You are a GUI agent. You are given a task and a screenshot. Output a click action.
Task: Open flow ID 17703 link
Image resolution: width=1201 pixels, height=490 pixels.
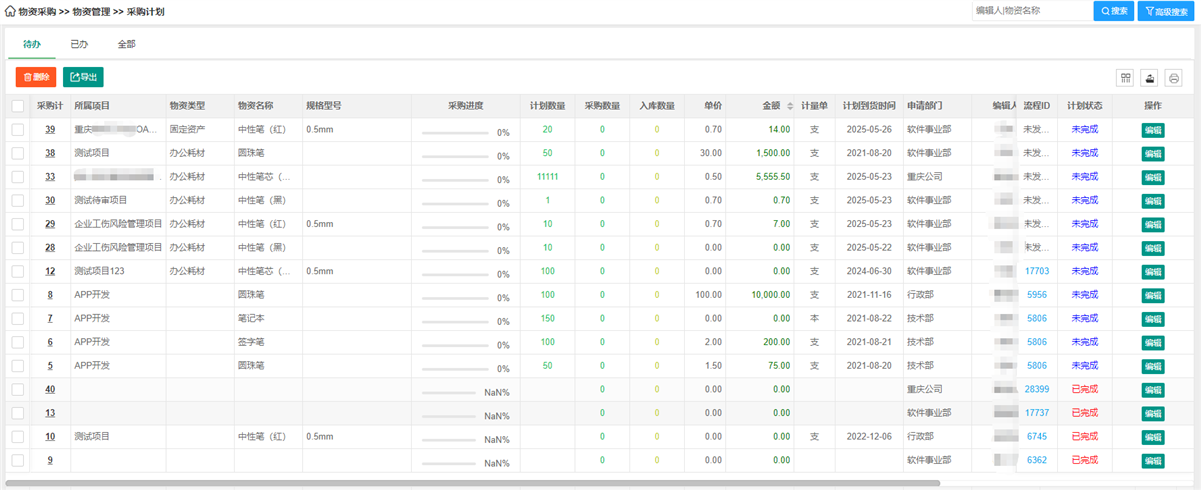pyautogui.click(x=1037, y=271)
